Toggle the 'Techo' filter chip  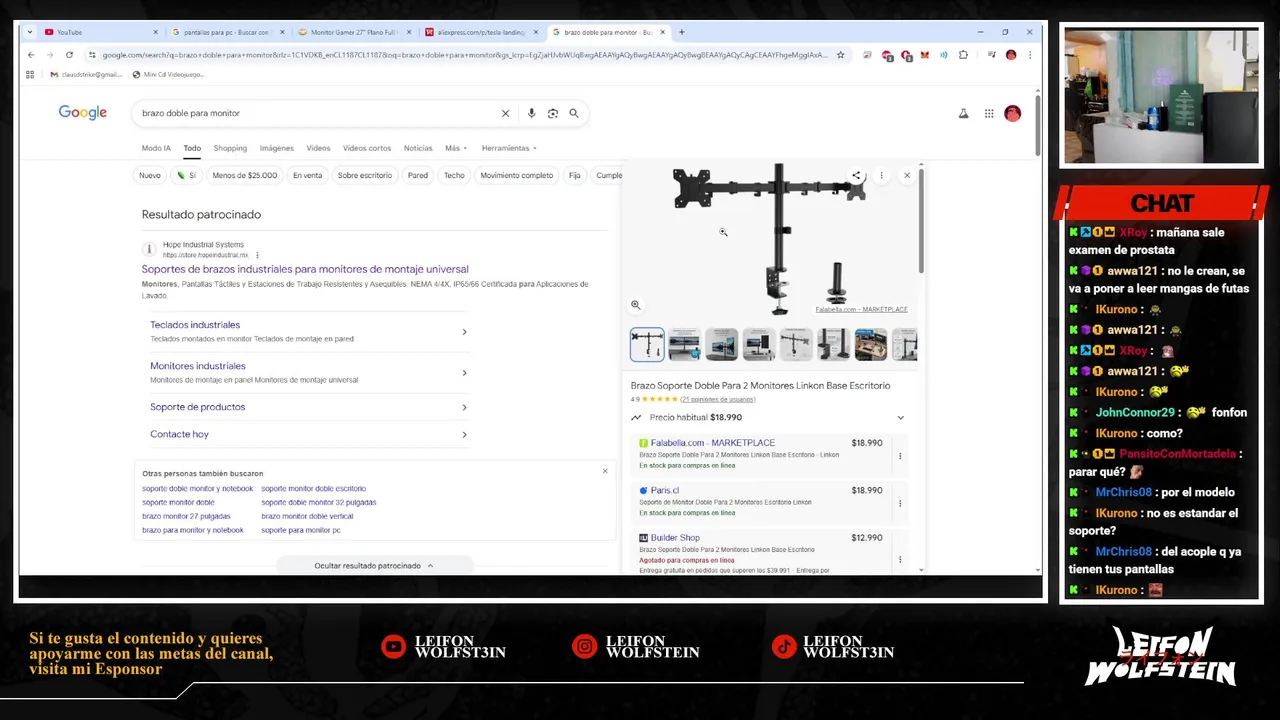point(454,175)
